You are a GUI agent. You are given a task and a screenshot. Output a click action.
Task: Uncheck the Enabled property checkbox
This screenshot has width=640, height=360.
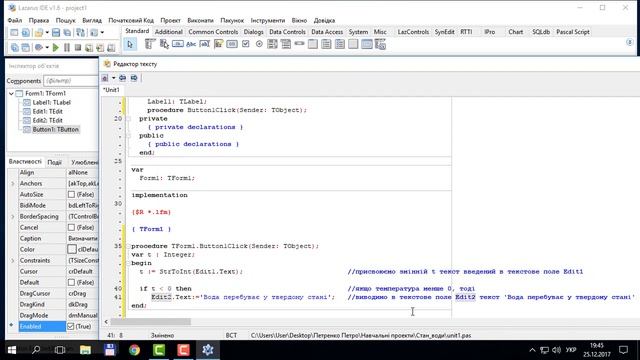[71, 327]
